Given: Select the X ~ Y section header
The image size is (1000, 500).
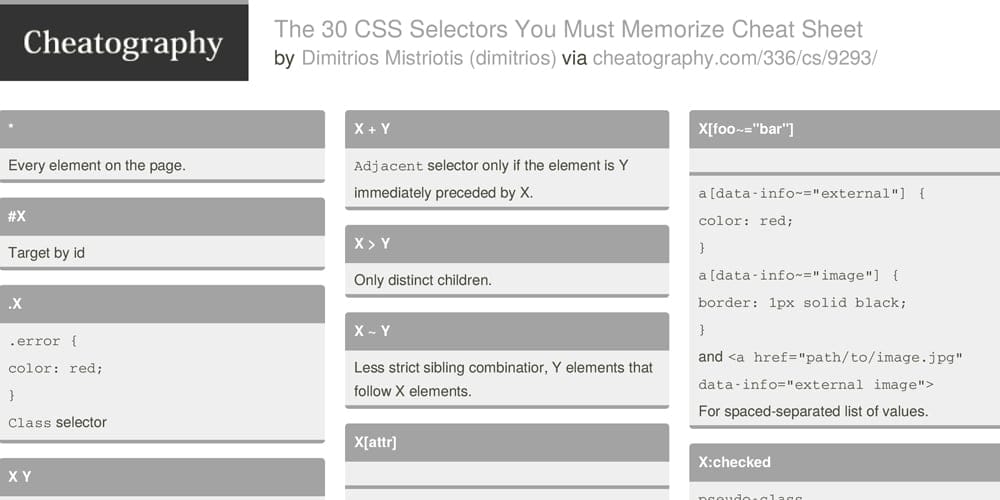Looking at the screenshot, I should click(x=507, y=331).
